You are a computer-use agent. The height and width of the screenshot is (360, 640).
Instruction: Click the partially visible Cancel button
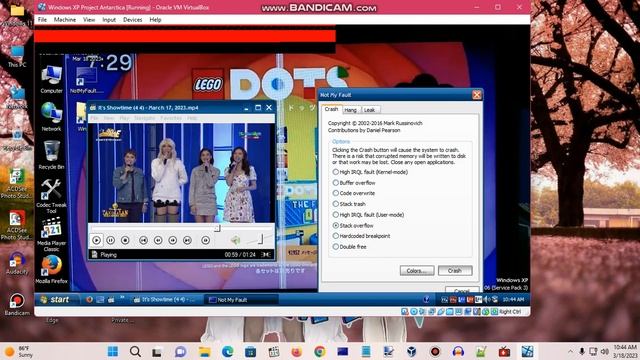tap(462, 290)
